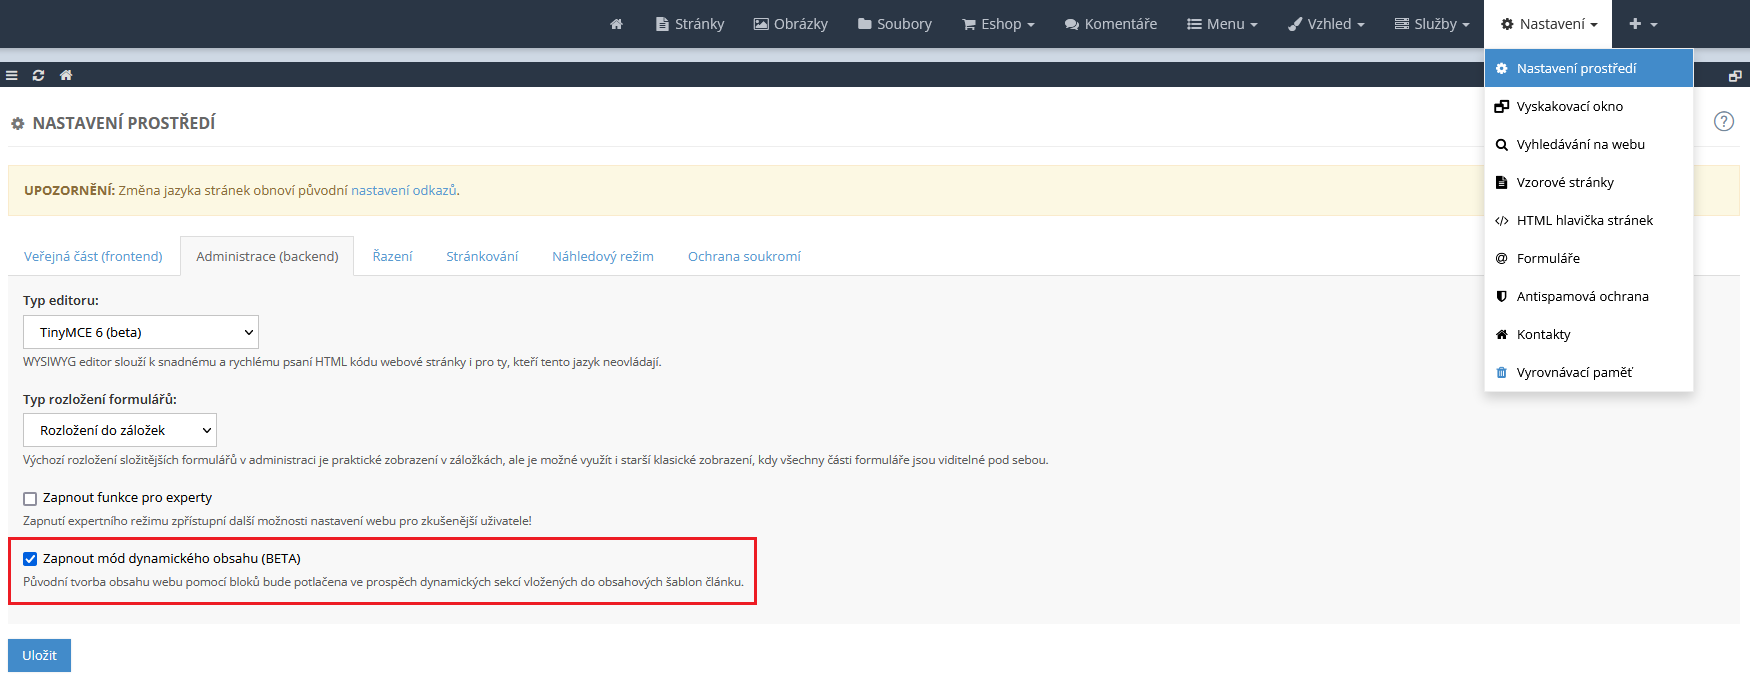Open the Typ editoru dropdown
Image resolution: width=1750 pixels, height=687 pixels.
(140, 332)
